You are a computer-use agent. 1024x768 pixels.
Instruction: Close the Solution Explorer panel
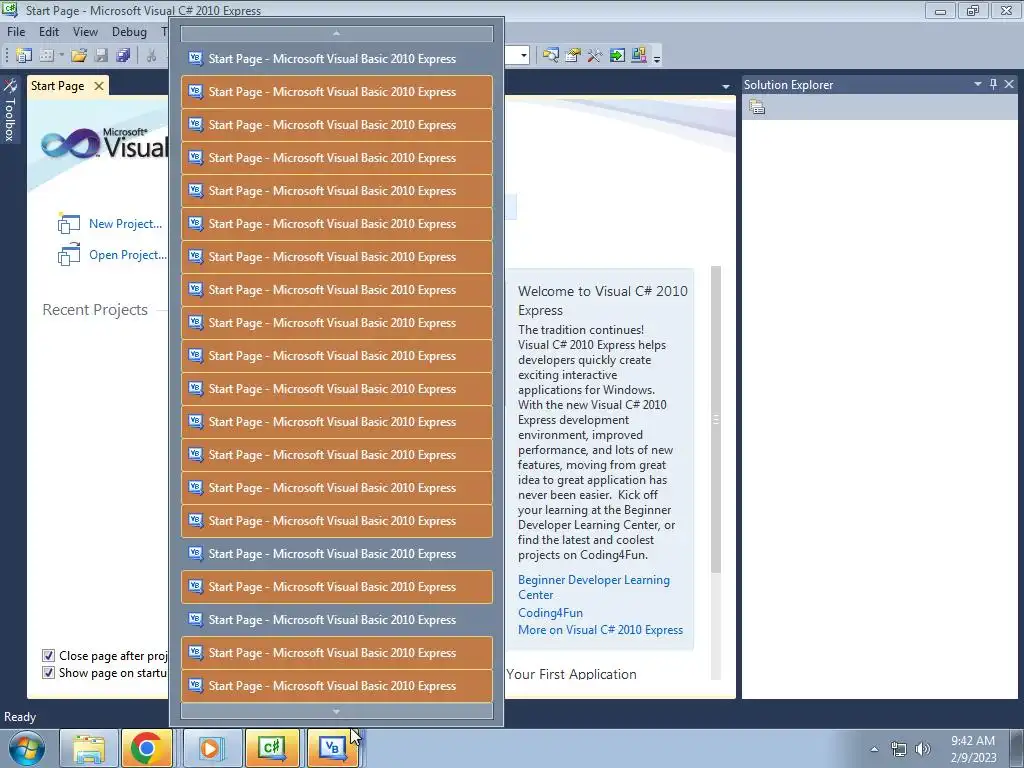click(1009, 84)
